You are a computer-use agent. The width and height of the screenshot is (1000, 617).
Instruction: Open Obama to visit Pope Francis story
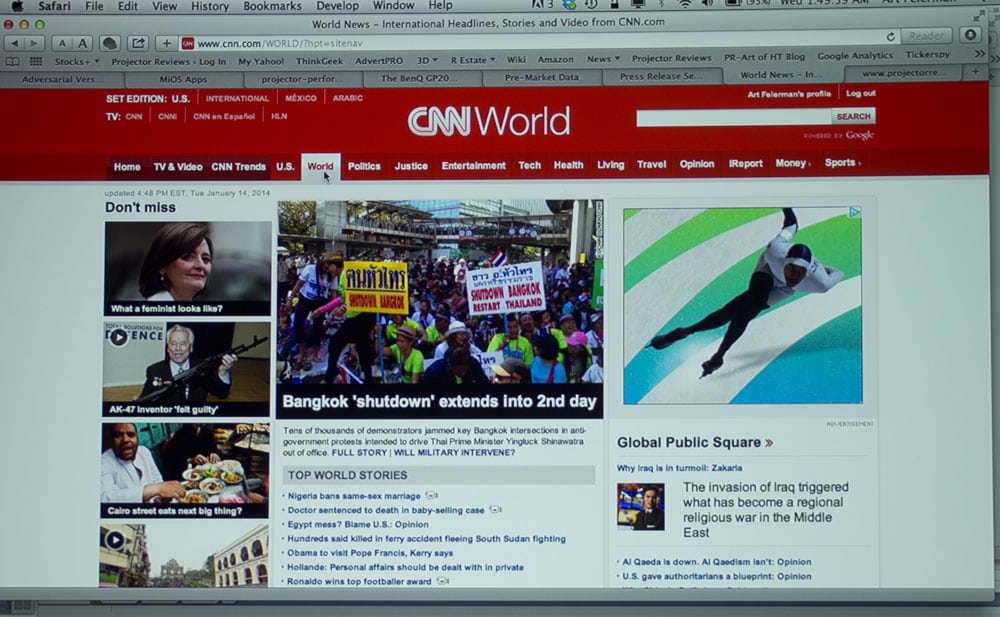[x=370, y=553]
